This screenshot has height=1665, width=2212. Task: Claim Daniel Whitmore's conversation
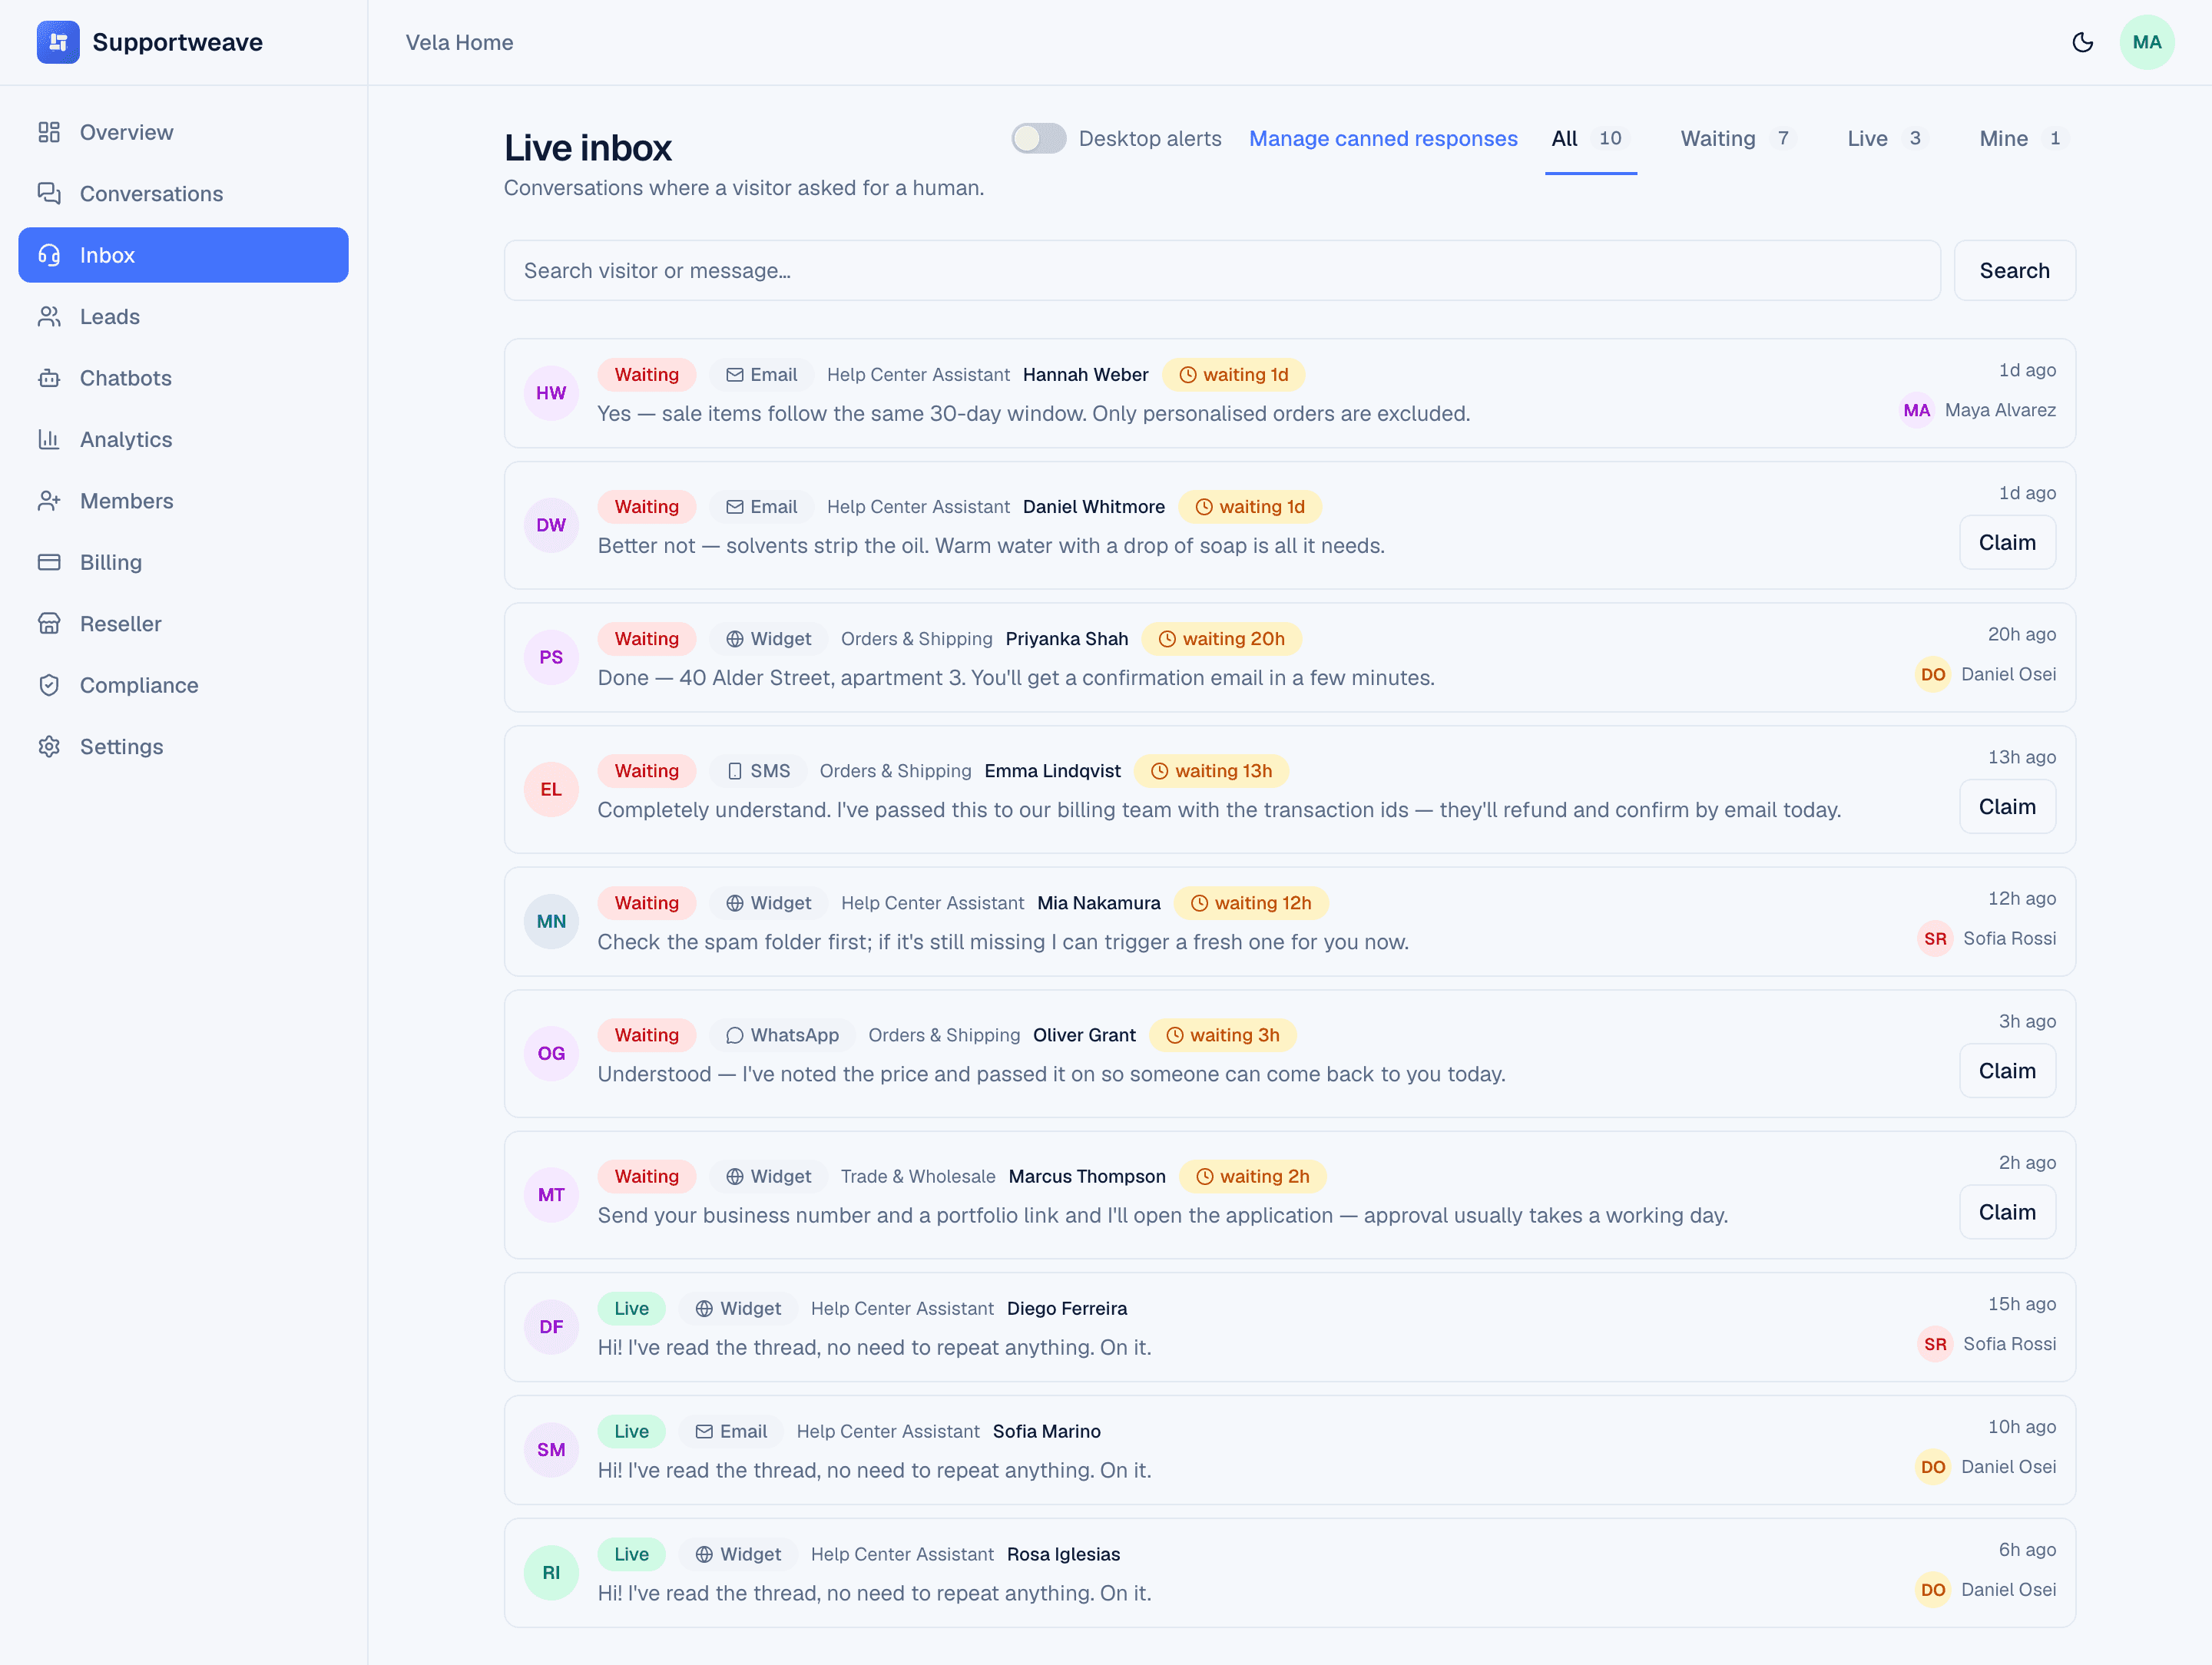2007,542
